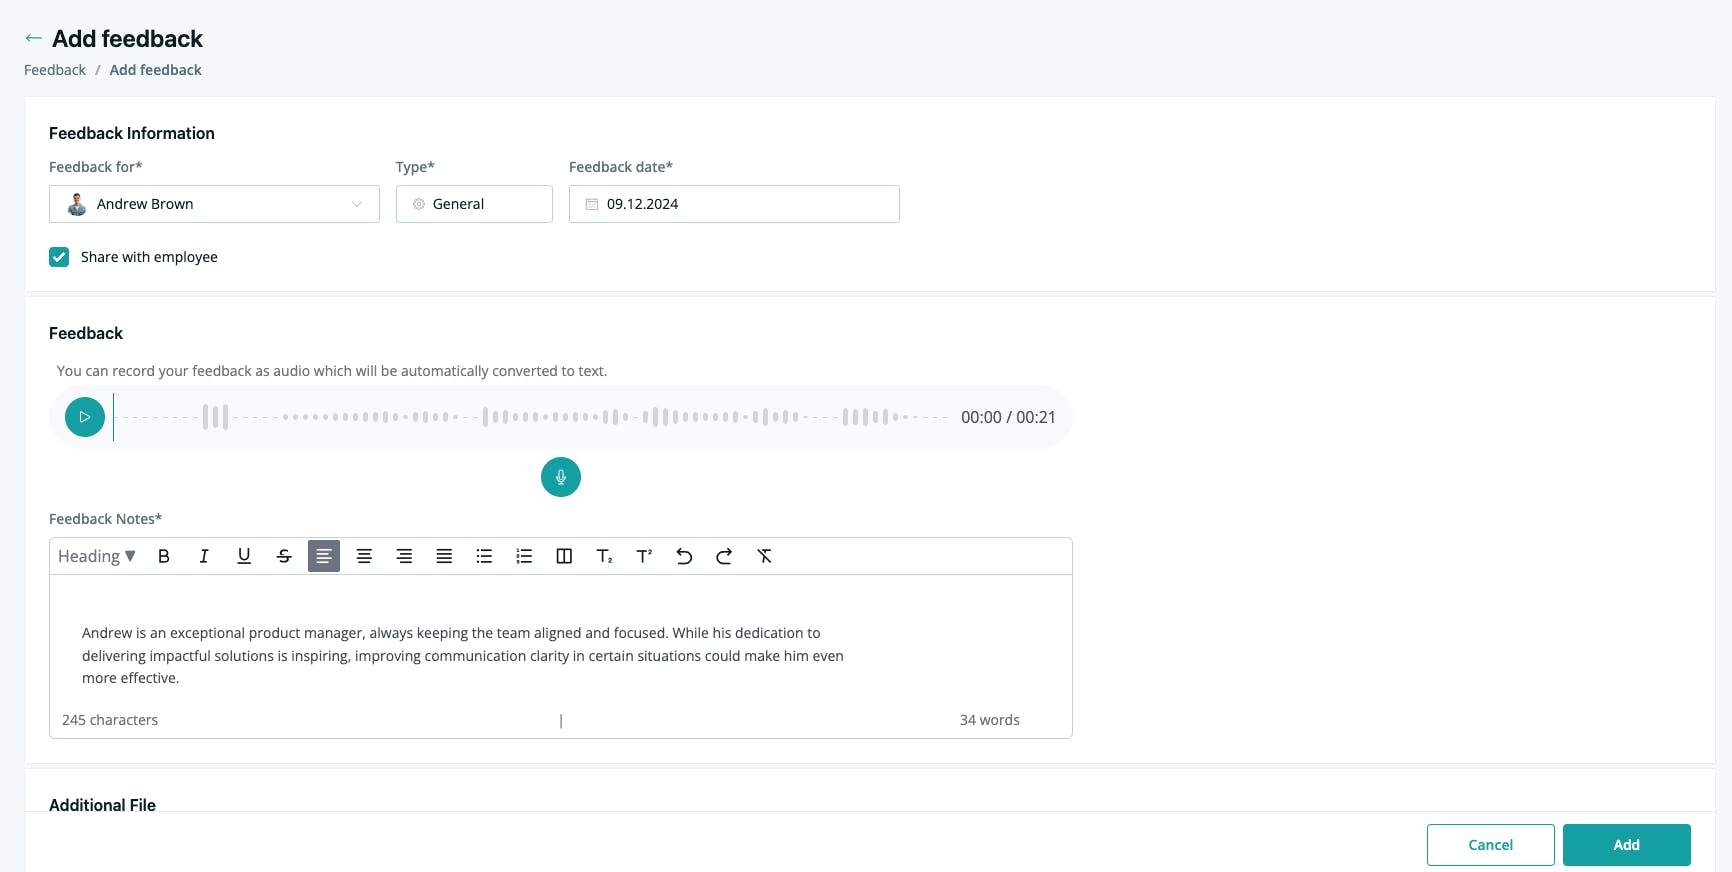Open the Heading style dropdown
1732x872 pixels.
tap(97, 556)
